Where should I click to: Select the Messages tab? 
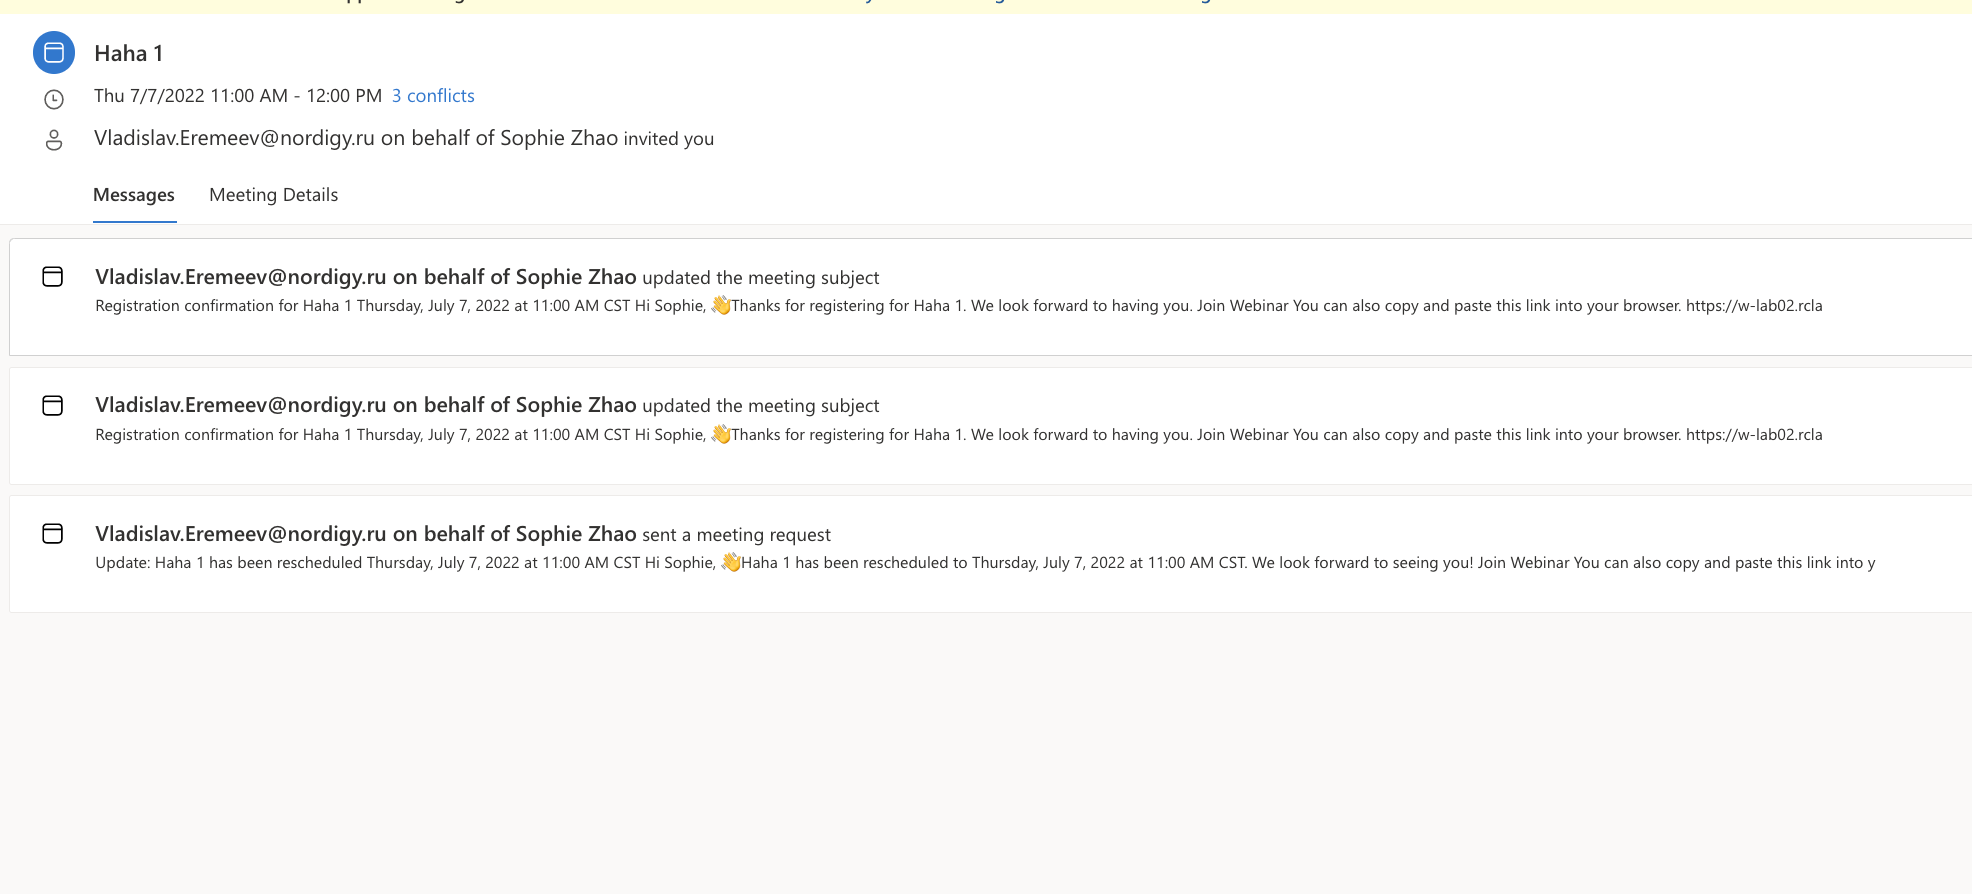click(x=134, y=194)
